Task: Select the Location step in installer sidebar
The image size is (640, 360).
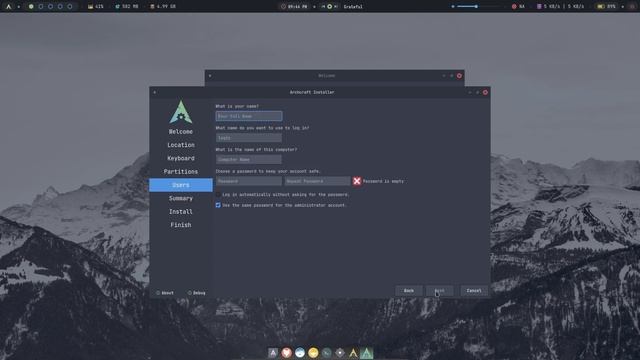Action: click(181, 145)
